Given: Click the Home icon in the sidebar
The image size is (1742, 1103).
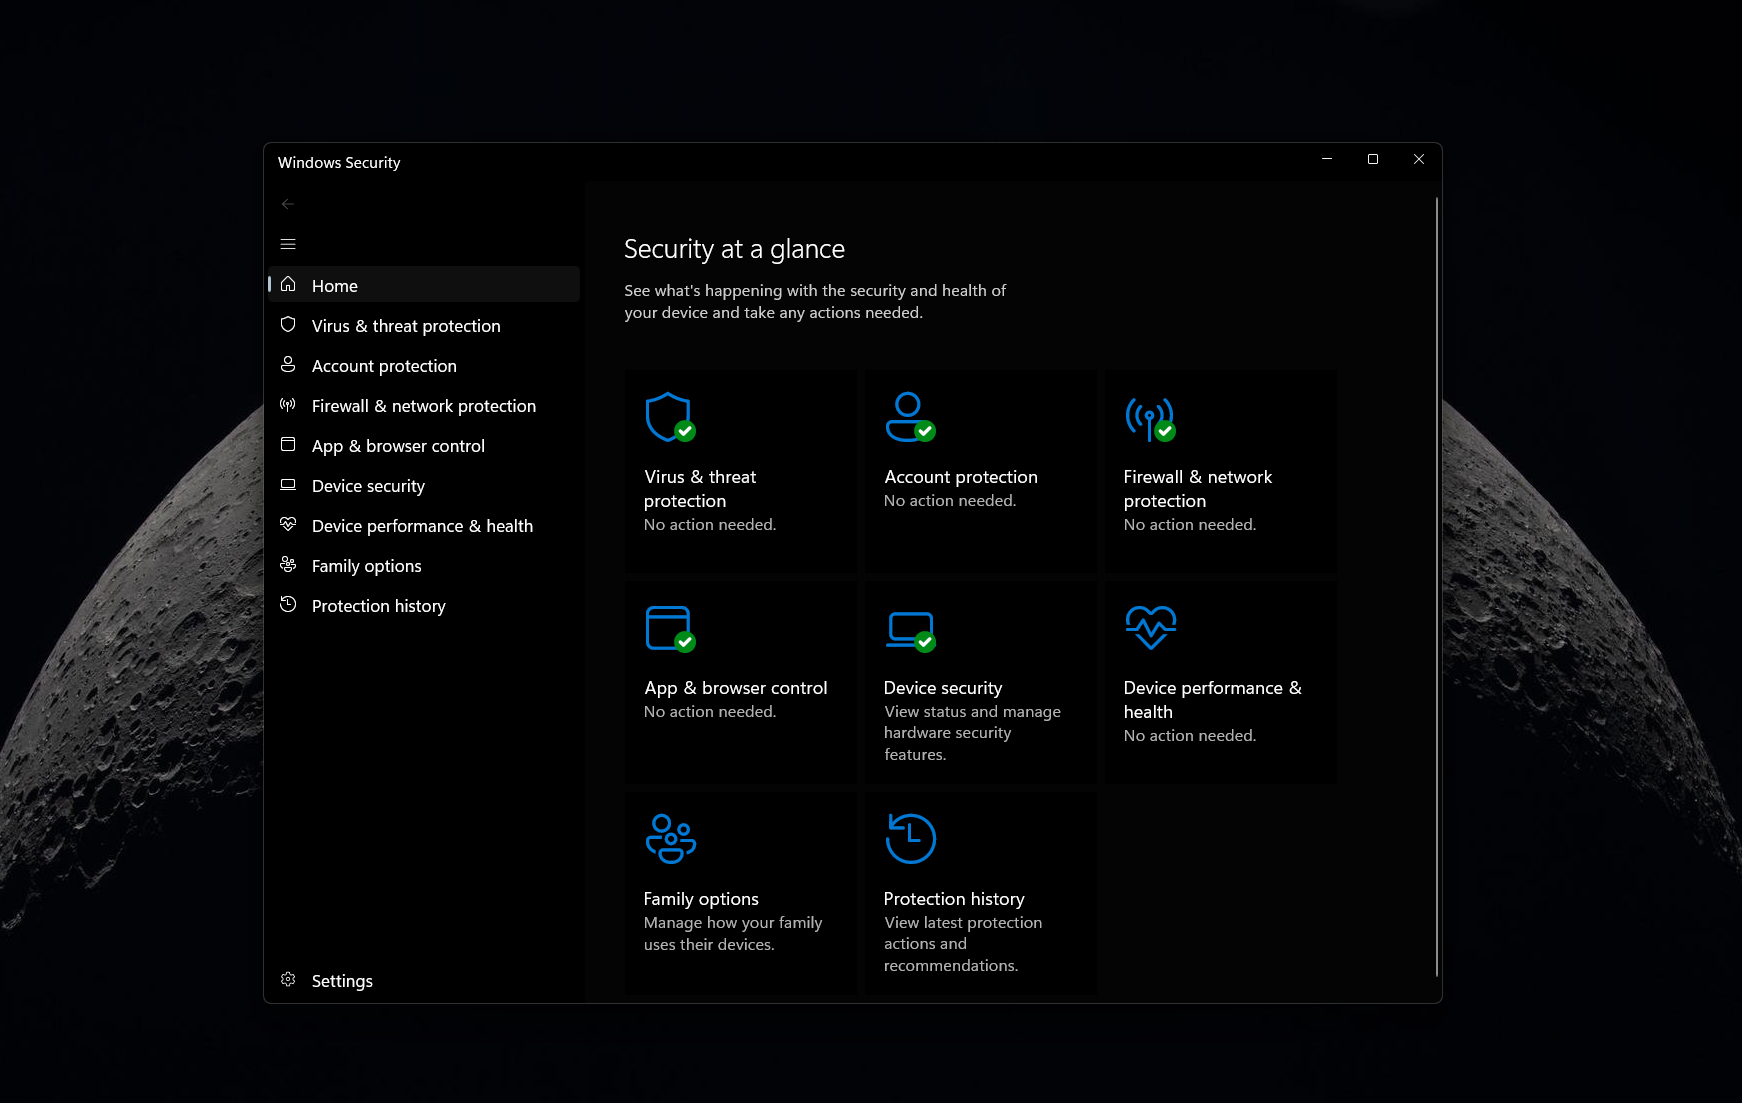Looking at the screenshot, I should [x=288, y=284].
